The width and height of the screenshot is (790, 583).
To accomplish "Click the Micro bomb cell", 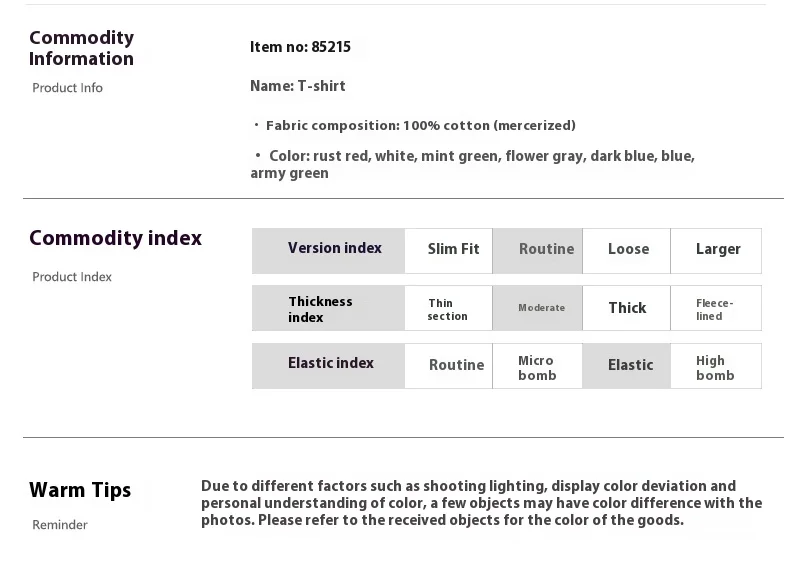I will (538, 367).
